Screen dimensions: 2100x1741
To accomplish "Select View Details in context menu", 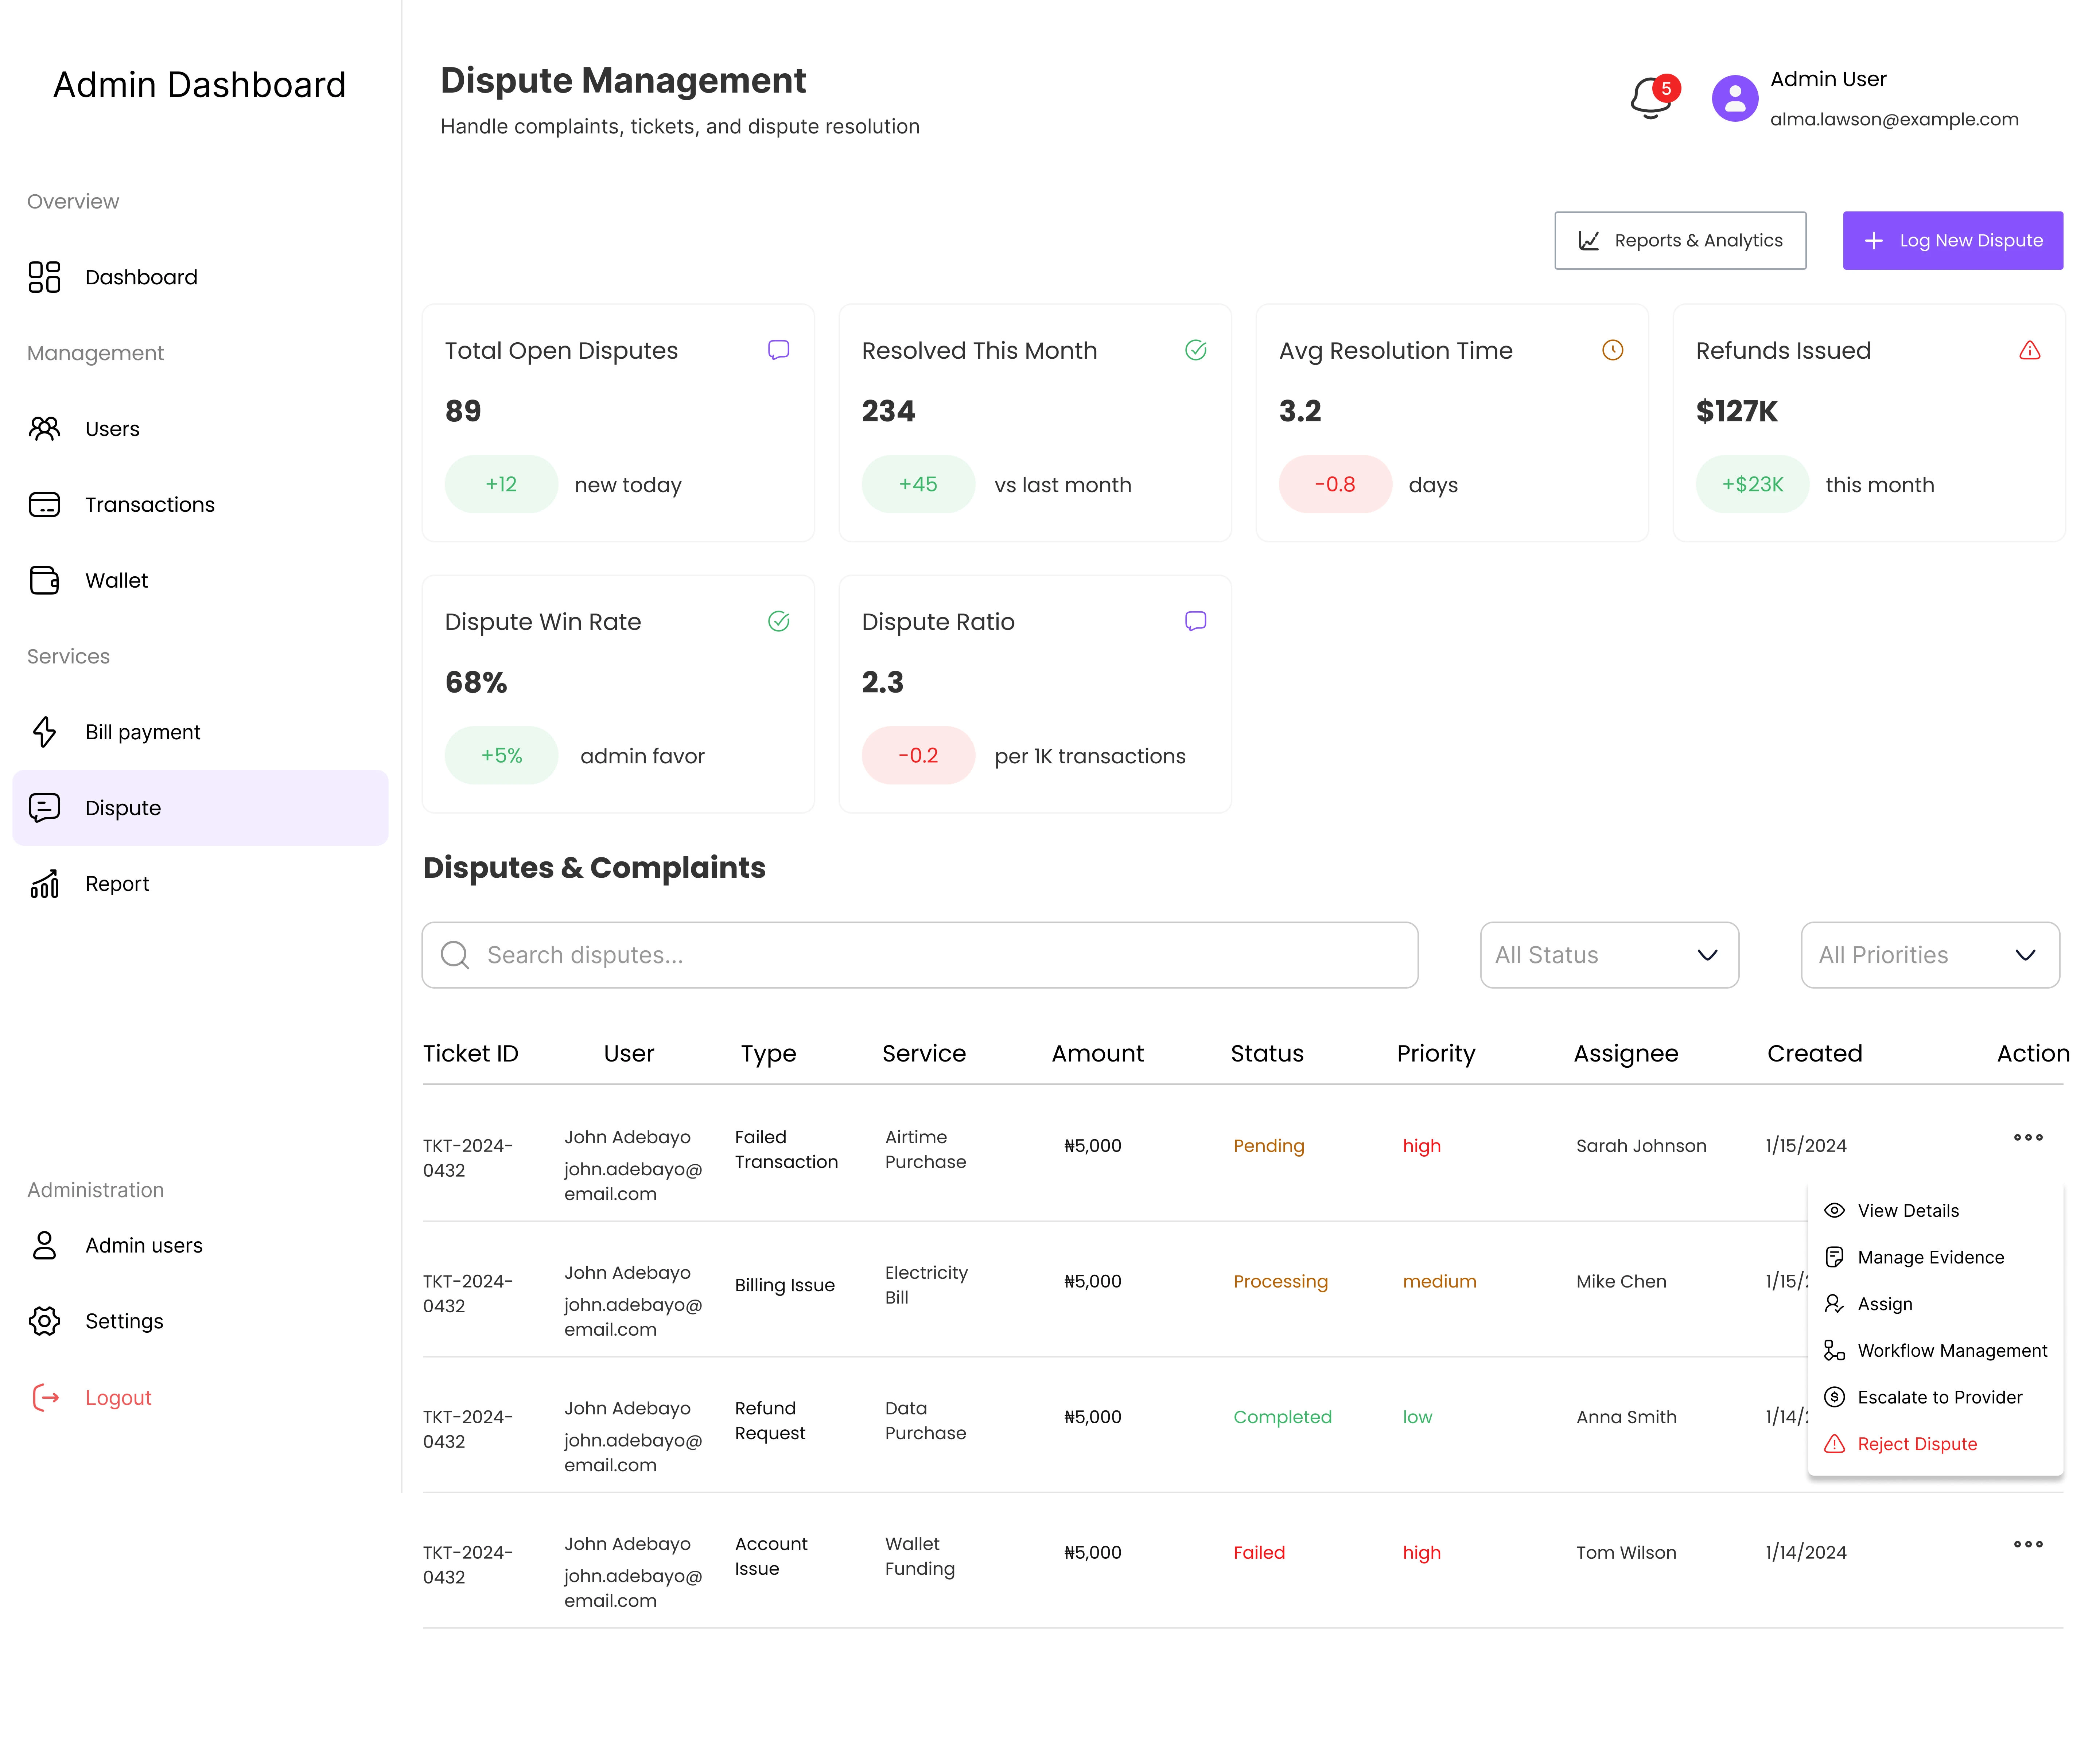I will [1907, 1210].
